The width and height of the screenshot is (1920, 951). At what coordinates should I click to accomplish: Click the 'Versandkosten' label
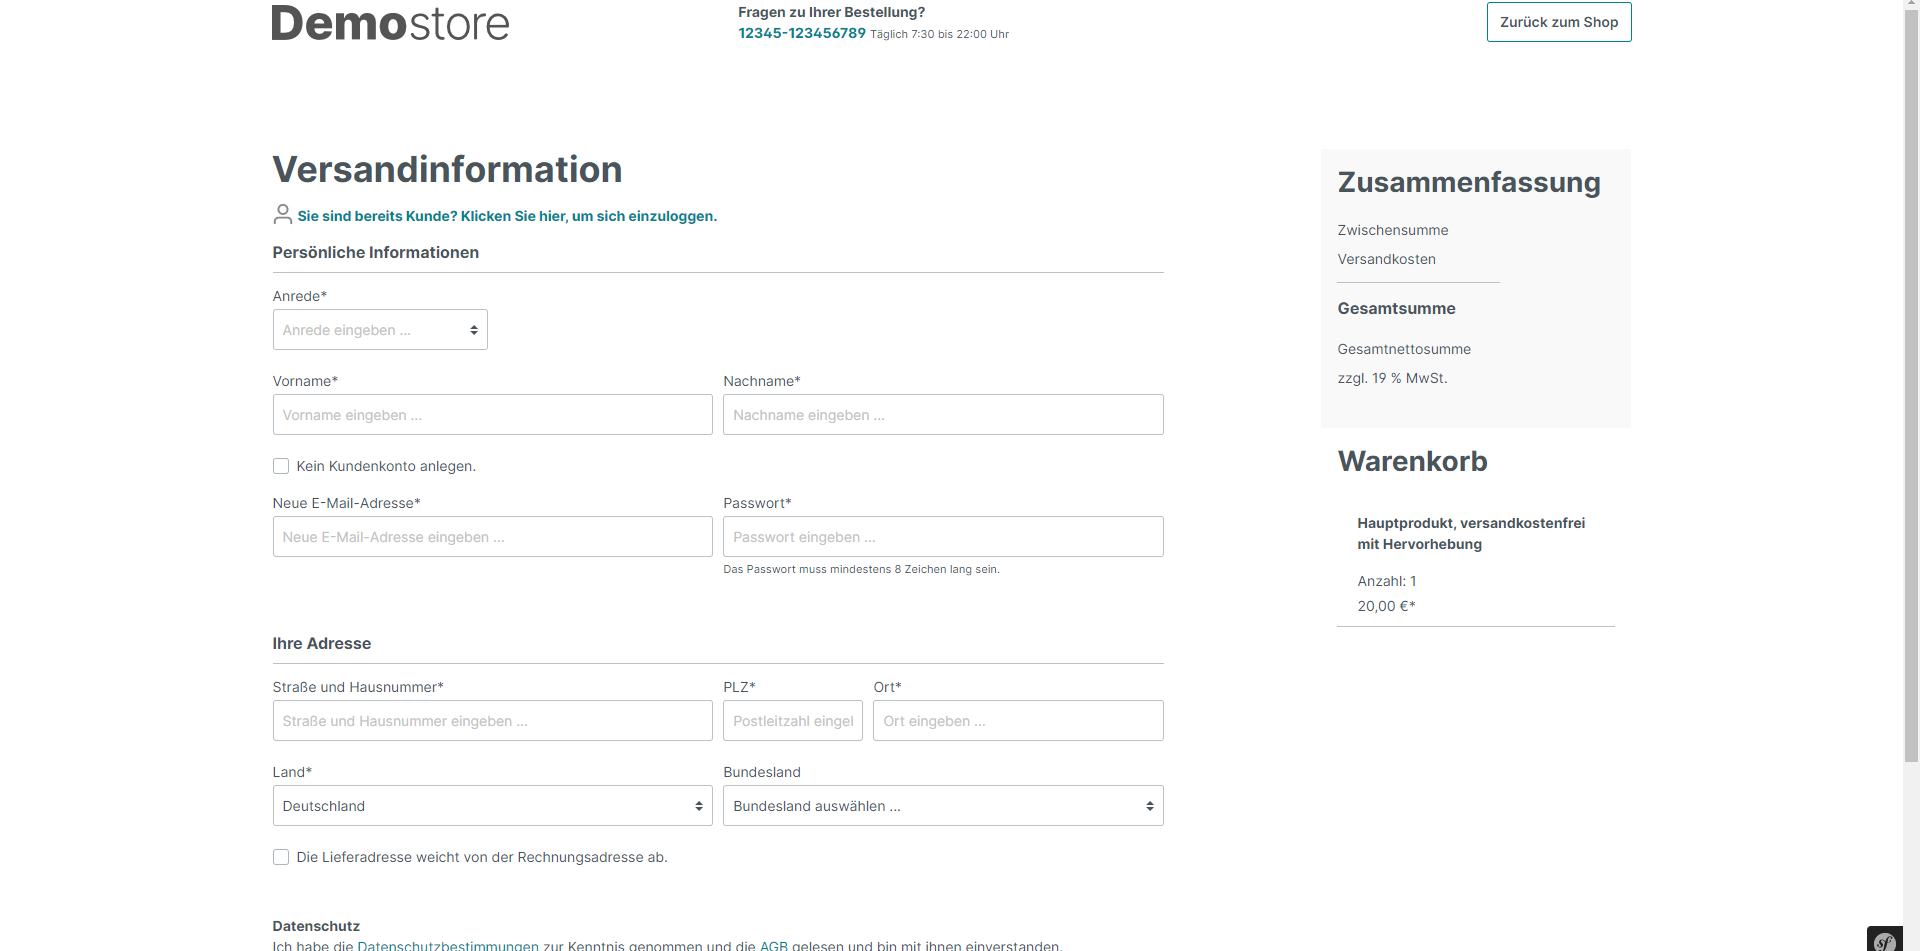[x=1386, y=259]
